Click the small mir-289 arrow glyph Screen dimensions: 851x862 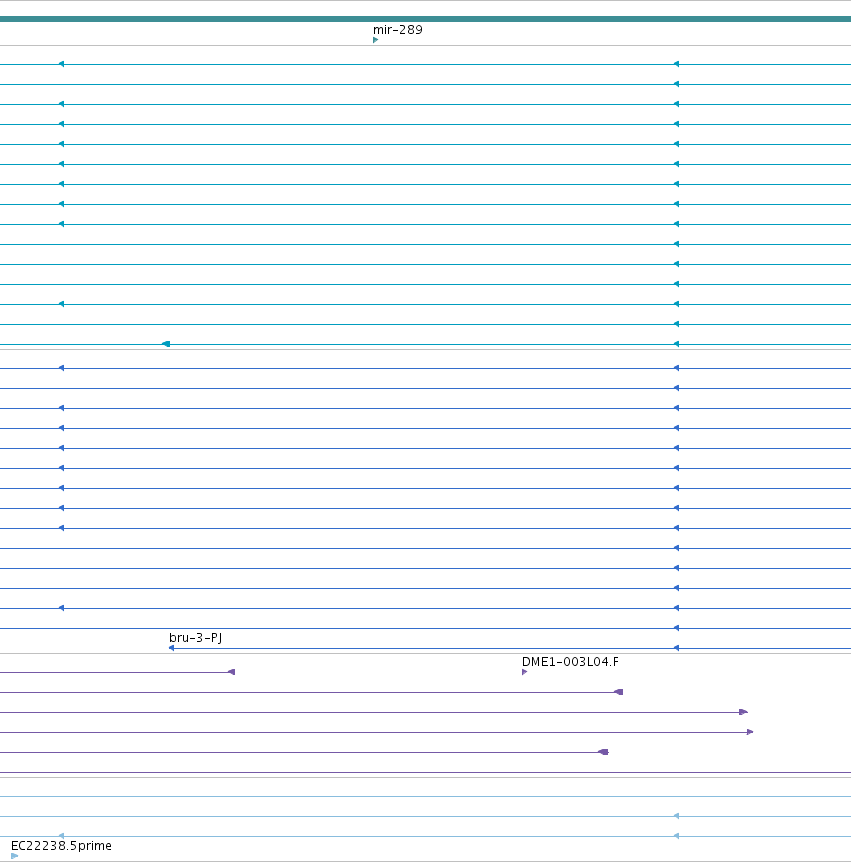pyautogui.click(x=375, y=40)
